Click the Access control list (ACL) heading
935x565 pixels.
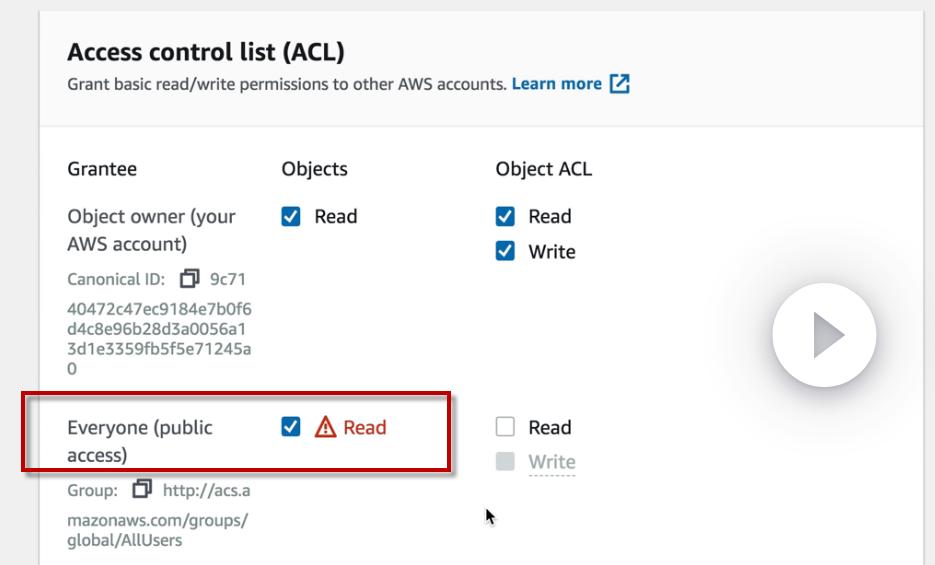click(205, 52)
